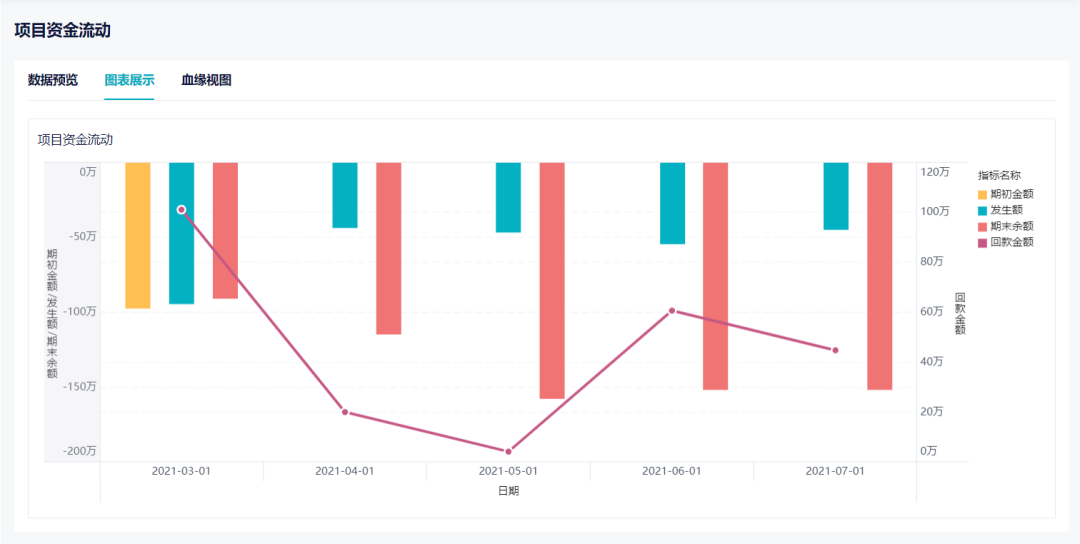Select the teal 发生额 bar for 2021-04-01
This screenshot has width=1080, height=544.
click(x=345, y=195)
